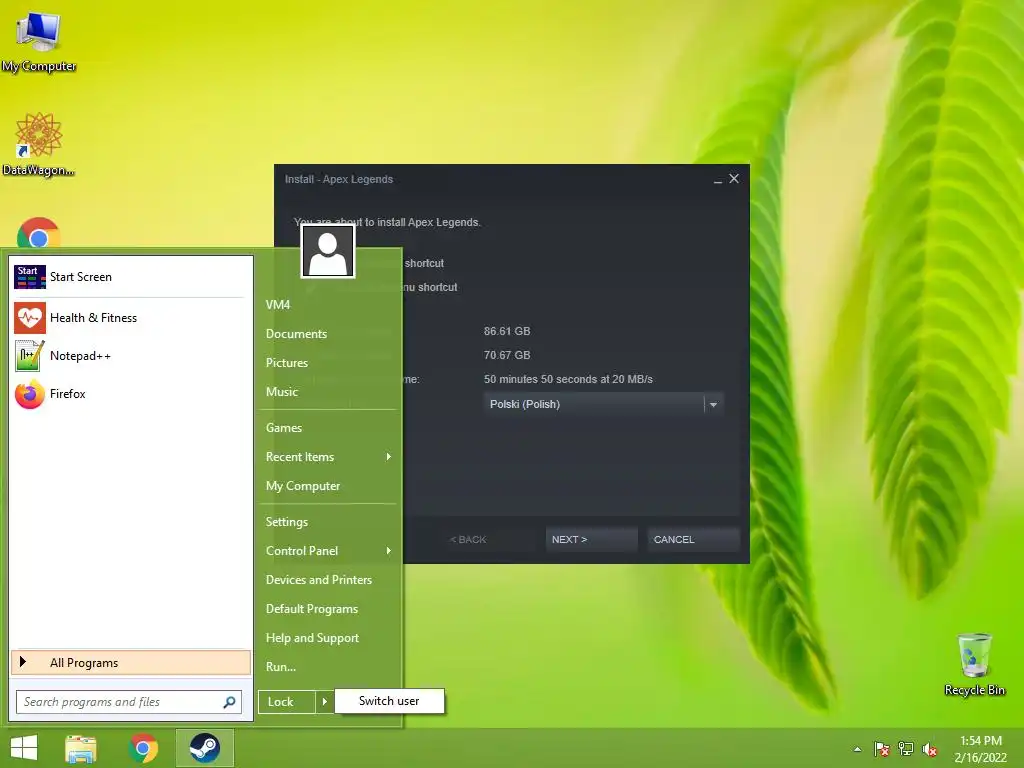Open Default Programs
The image size is (1024, 768).
[312, 609]
